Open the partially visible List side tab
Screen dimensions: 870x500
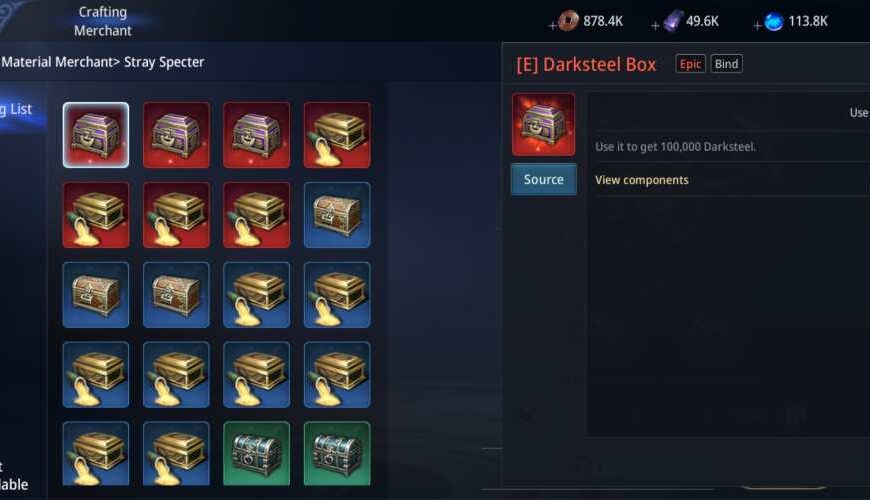click(16, 109)
